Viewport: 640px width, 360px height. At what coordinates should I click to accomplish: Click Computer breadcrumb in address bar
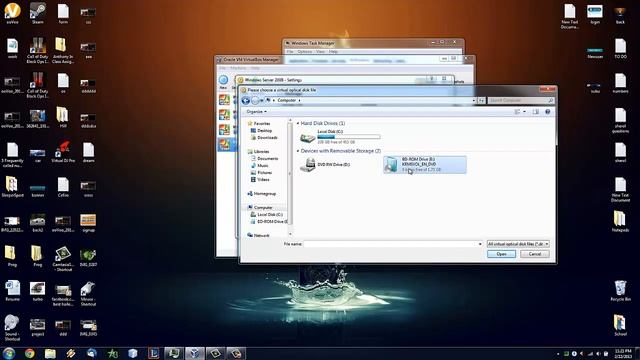(x=287, y=100)
